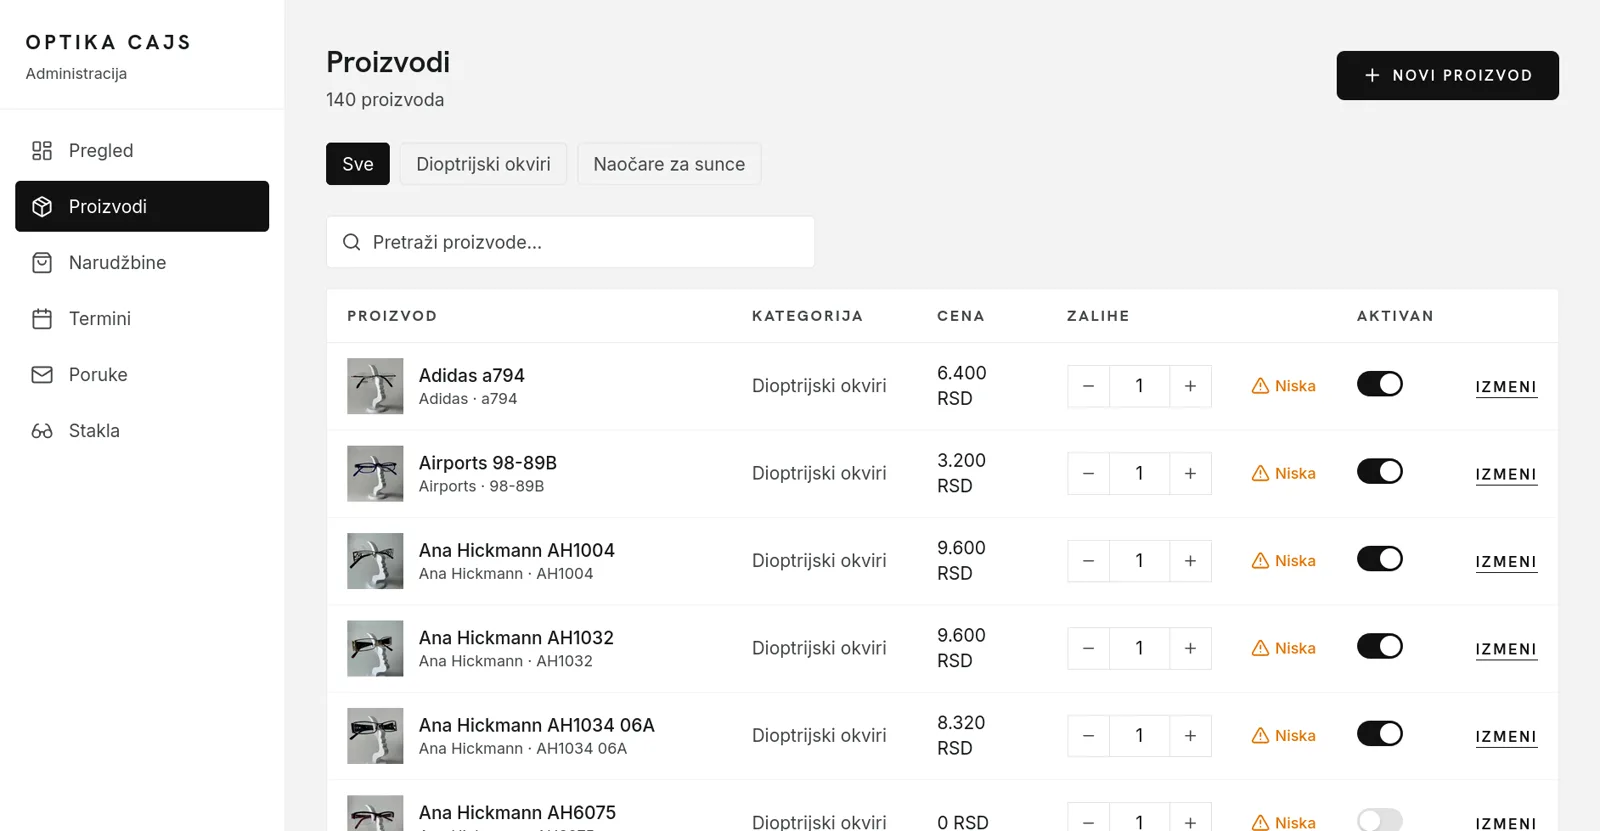Deactivate Ana Hickmann AH1004 product
1600x831 pixels.
[1380, 559]
